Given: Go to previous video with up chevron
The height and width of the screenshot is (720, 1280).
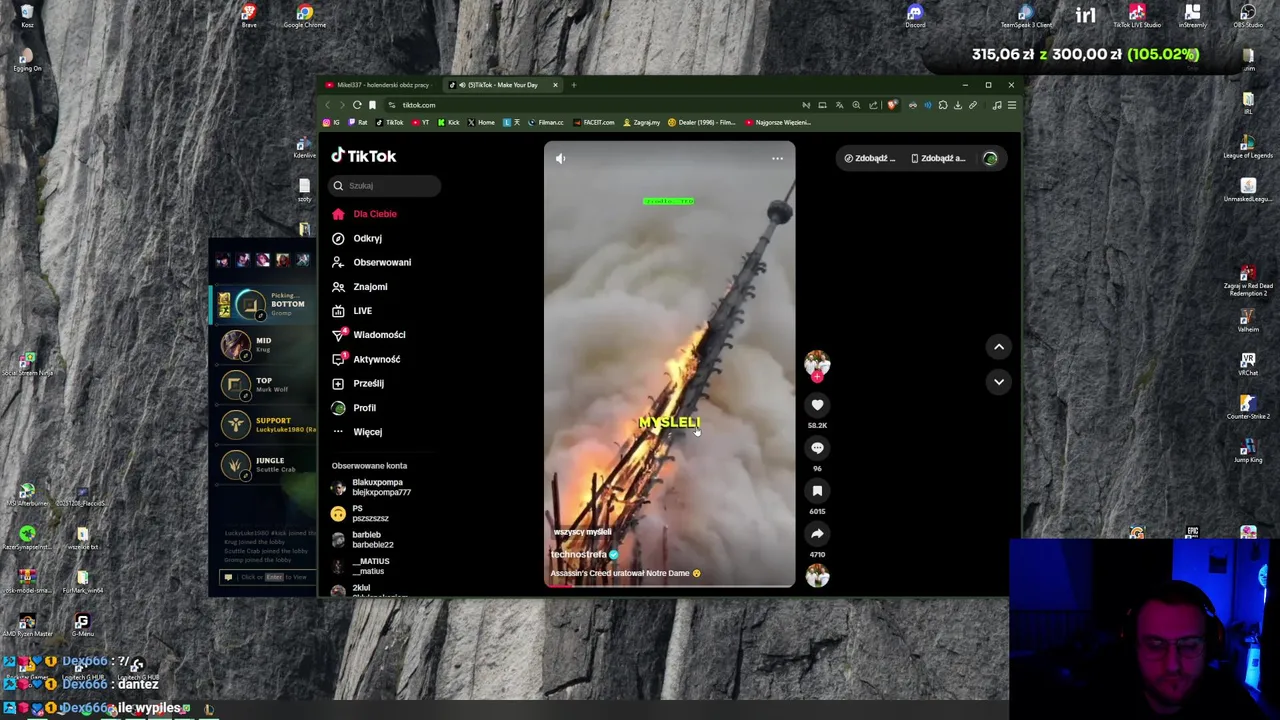Looking at the screenshot, I should (x=998, y=347).
